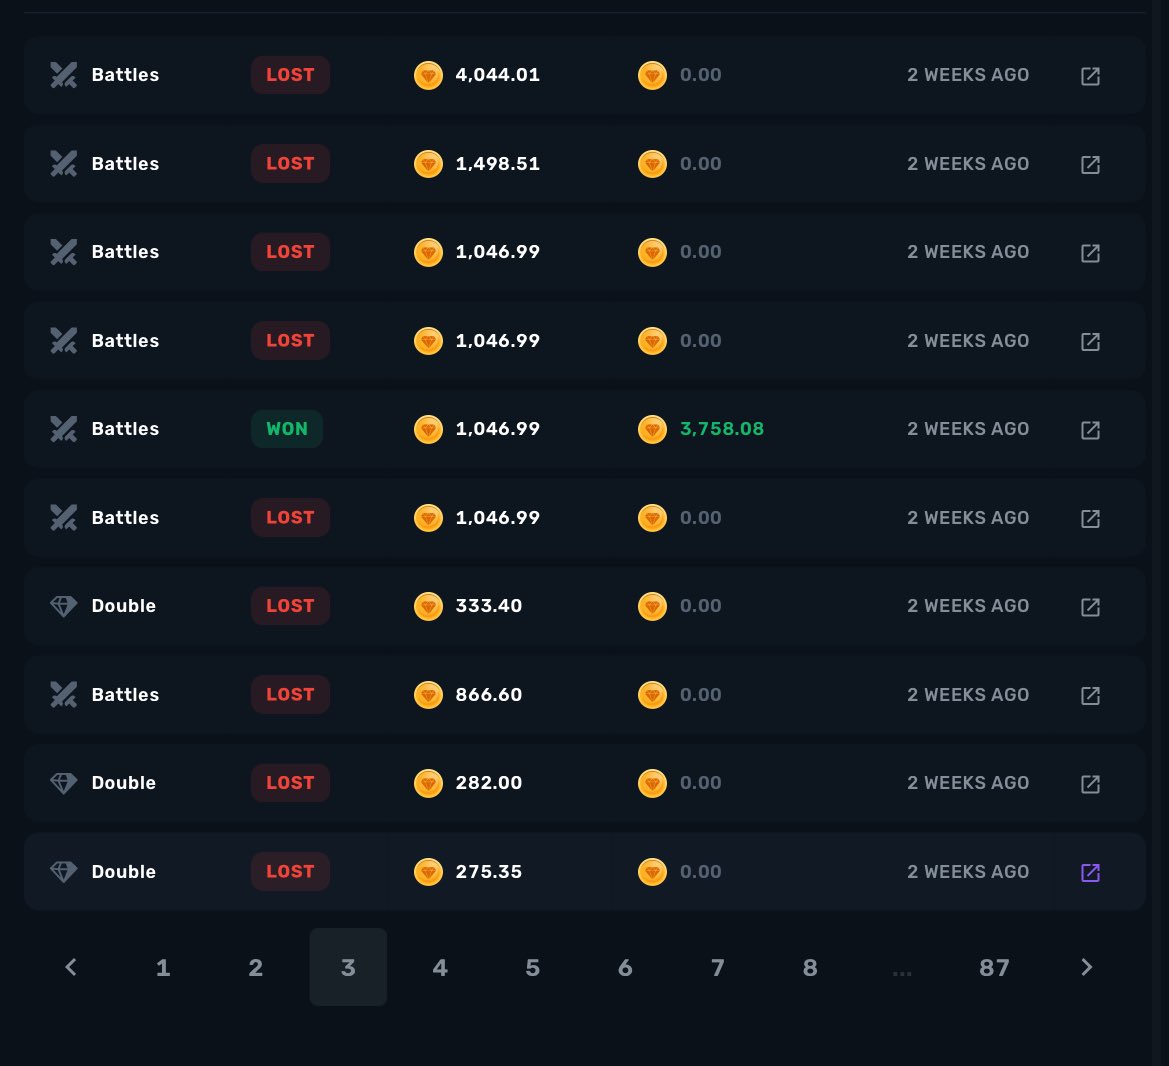This screenshot has height=1066, width=1169.
Task: Click LOST badge in 866.60 row
Action: tap(290, 694)
